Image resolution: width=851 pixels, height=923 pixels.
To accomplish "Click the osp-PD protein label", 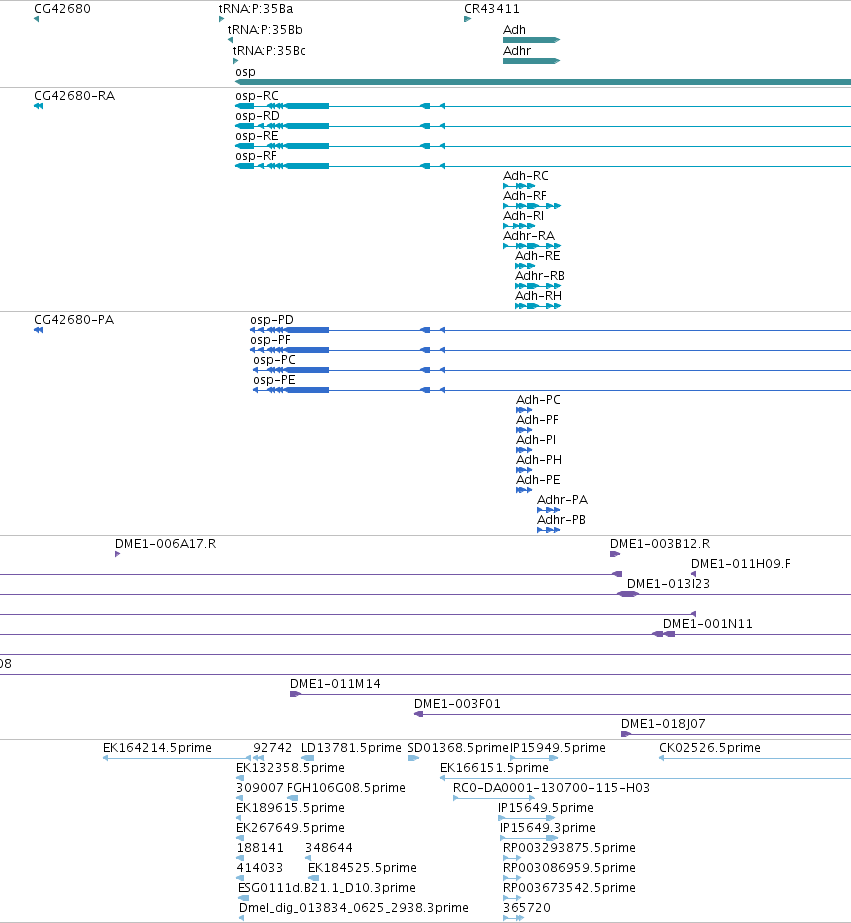I will tap(272, 320).
